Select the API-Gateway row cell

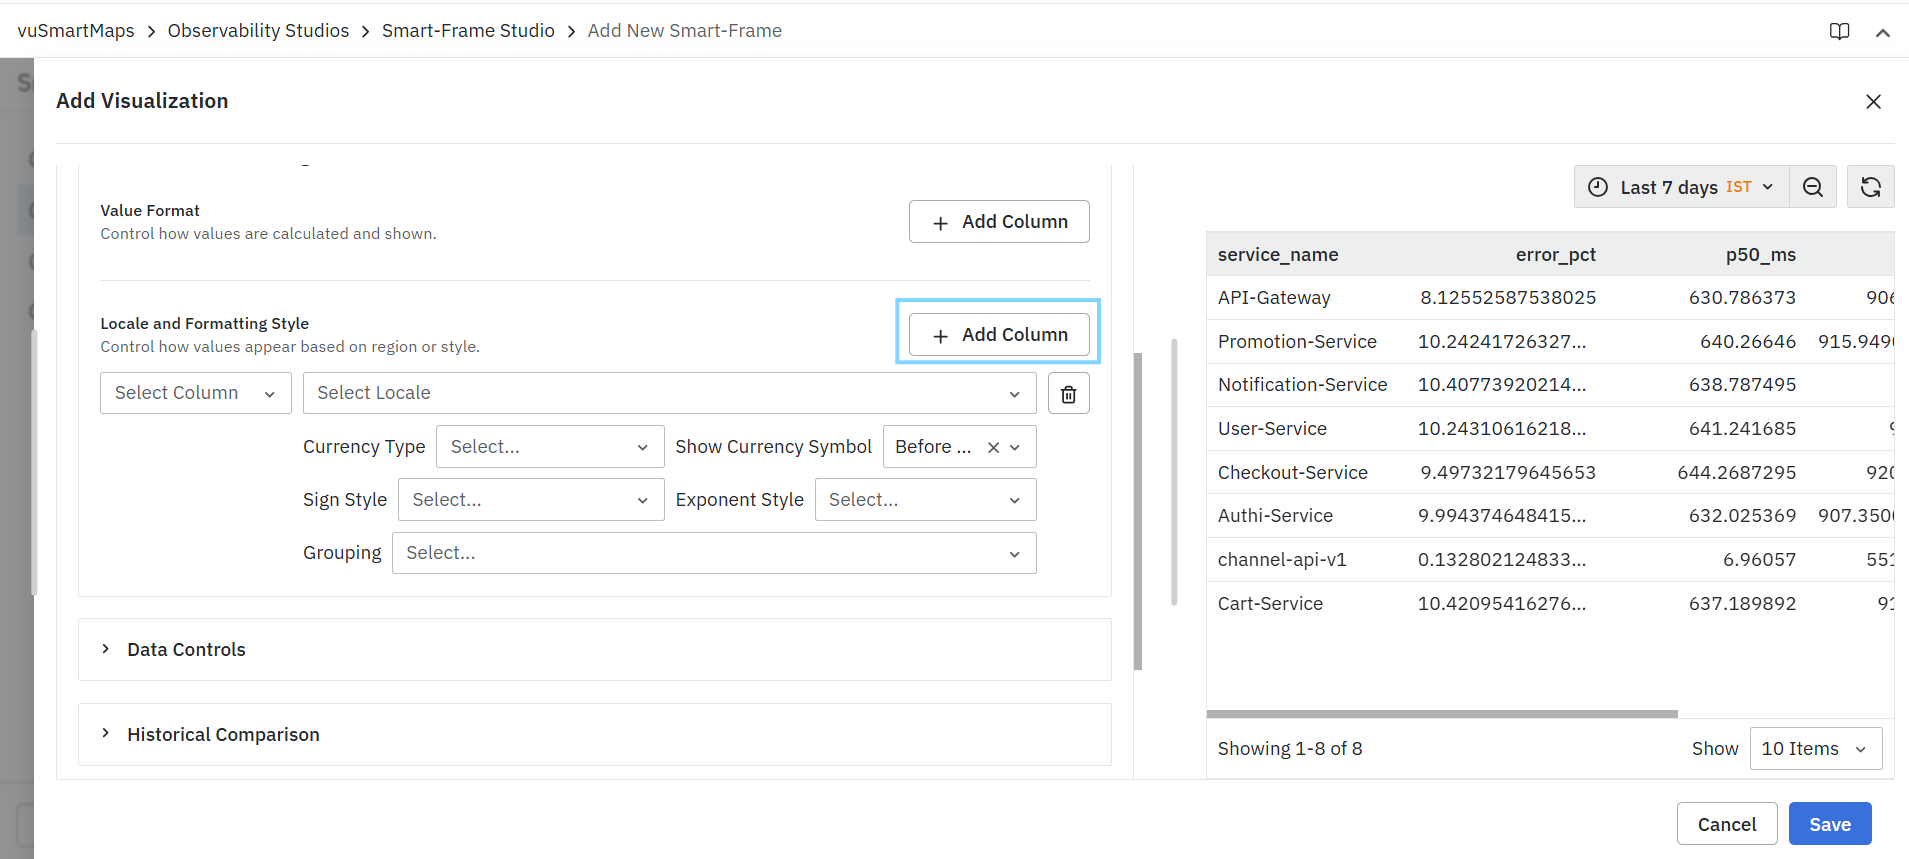pyautogui.click(x=1274, y=298)
